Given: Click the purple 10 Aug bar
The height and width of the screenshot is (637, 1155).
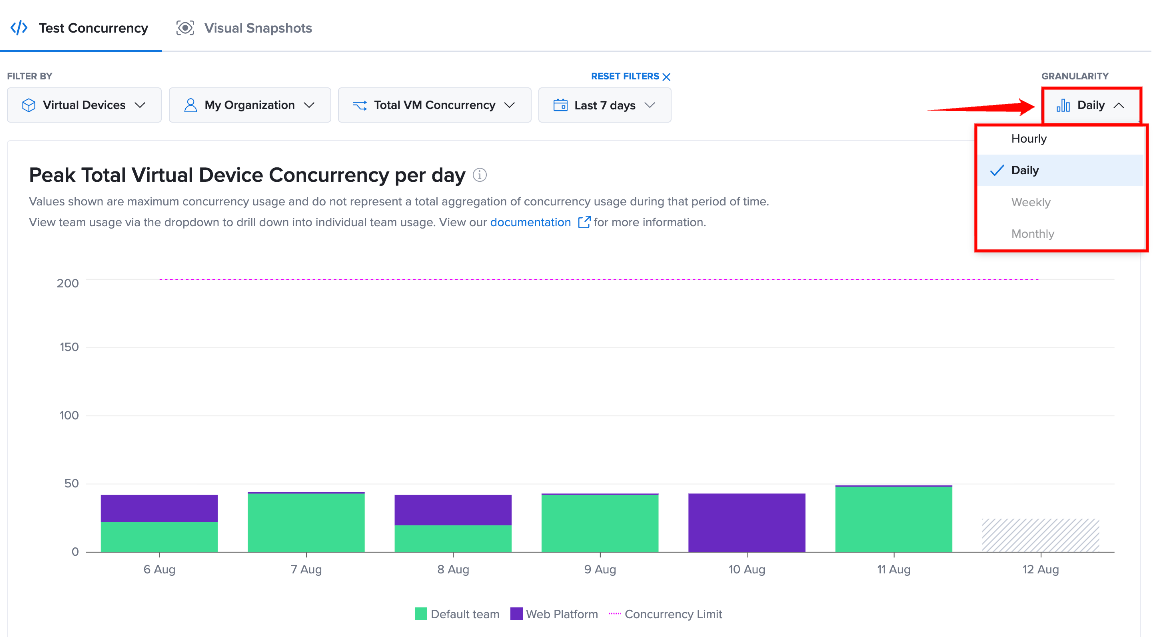Looking at the screenshot, I should click(747, 523).
